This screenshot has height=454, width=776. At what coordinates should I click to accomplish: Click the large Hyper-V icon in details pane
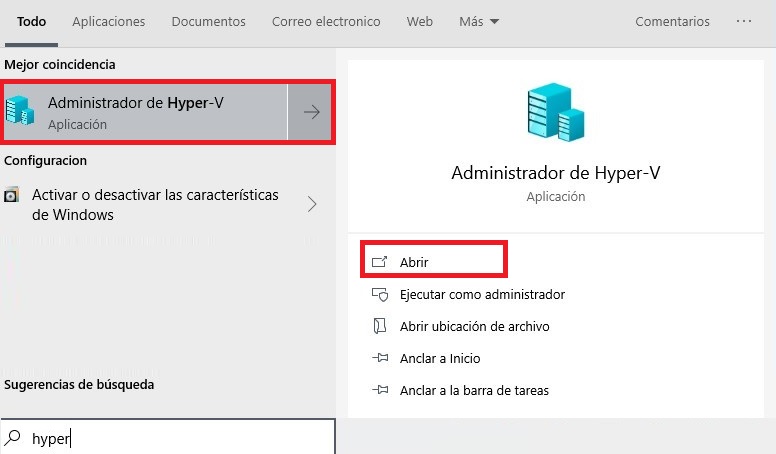(x=556, y=112)
